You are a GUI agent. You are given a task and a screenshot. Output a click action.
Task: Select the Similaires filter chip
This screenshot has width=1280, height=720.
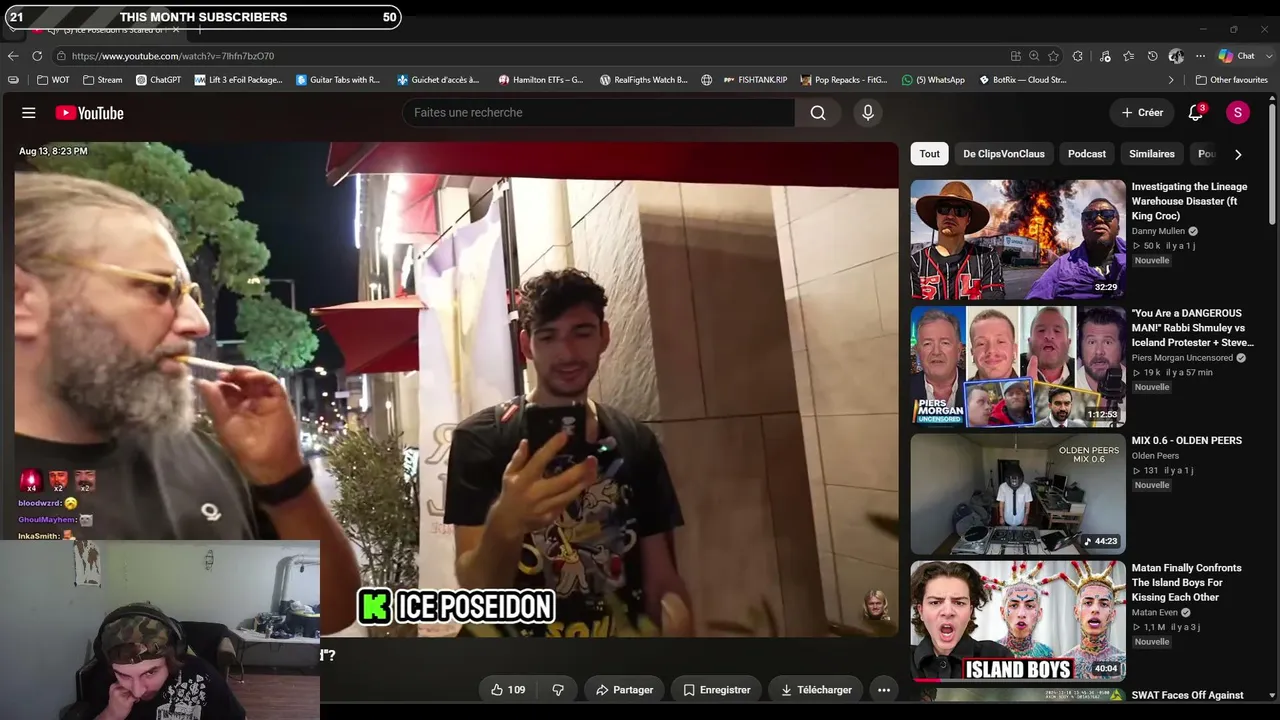pos(1152,154)
